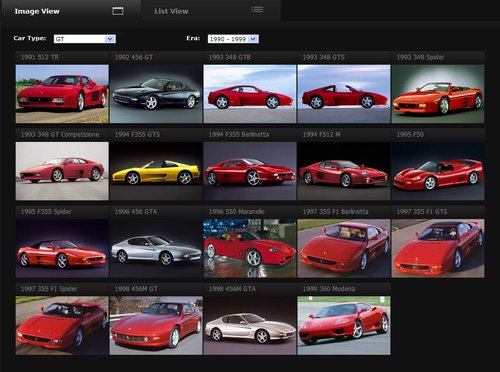Click the '1995 F50' title

point(410,134)
